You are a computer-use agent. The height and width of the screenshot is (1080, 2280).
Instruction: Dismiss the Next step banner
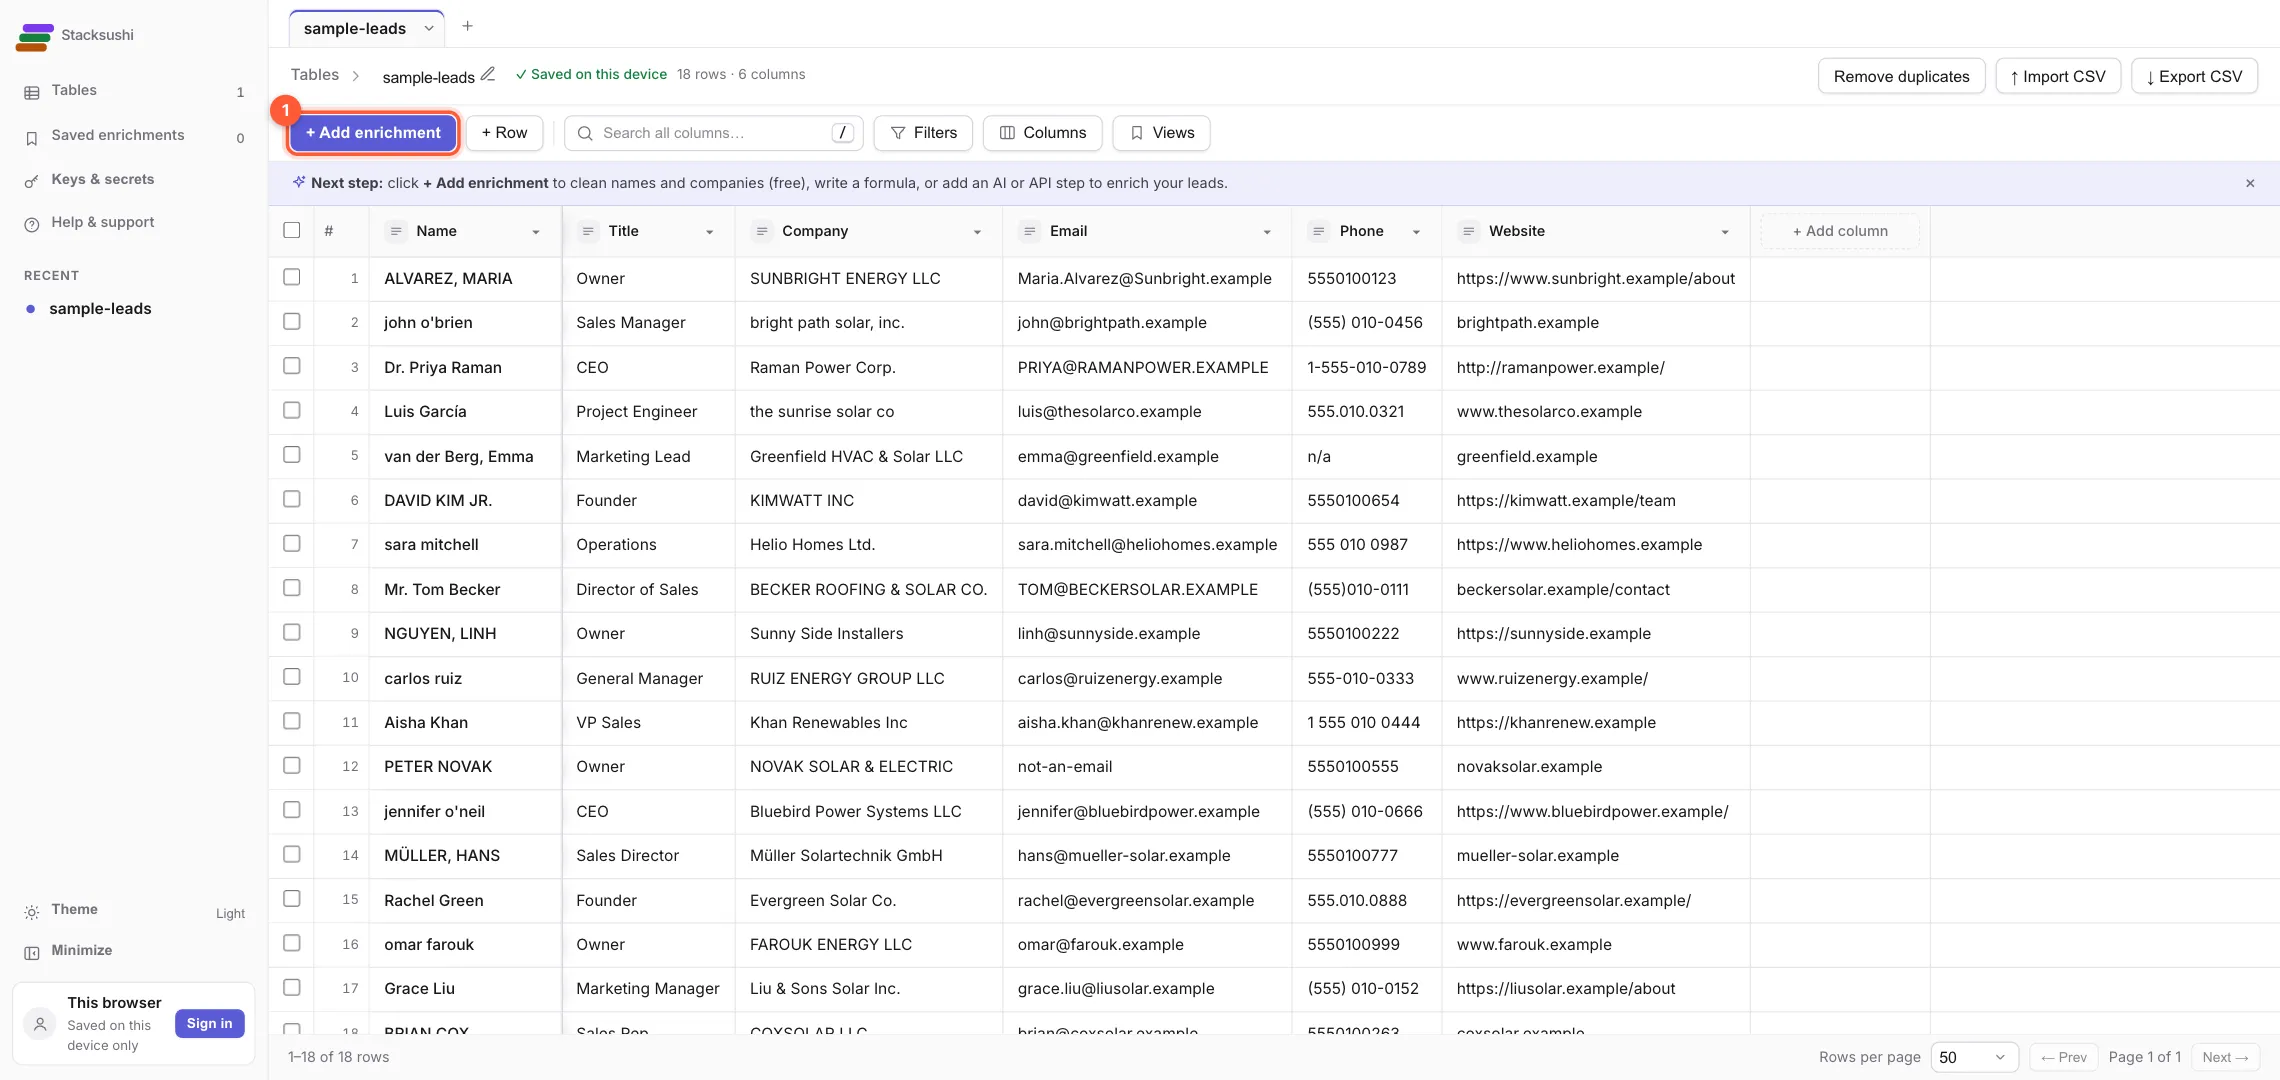2250,183
